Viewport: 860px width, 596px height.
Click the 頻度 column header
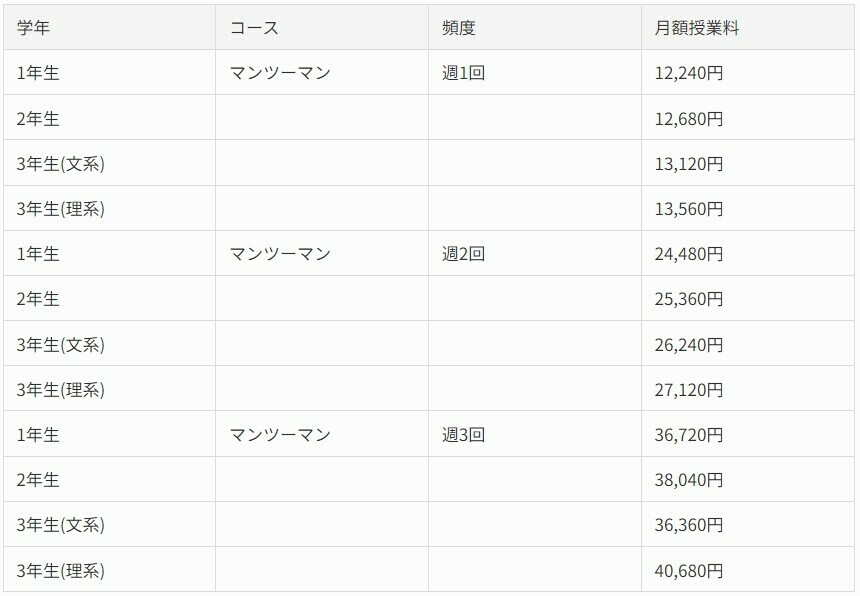tap(535, 27)
